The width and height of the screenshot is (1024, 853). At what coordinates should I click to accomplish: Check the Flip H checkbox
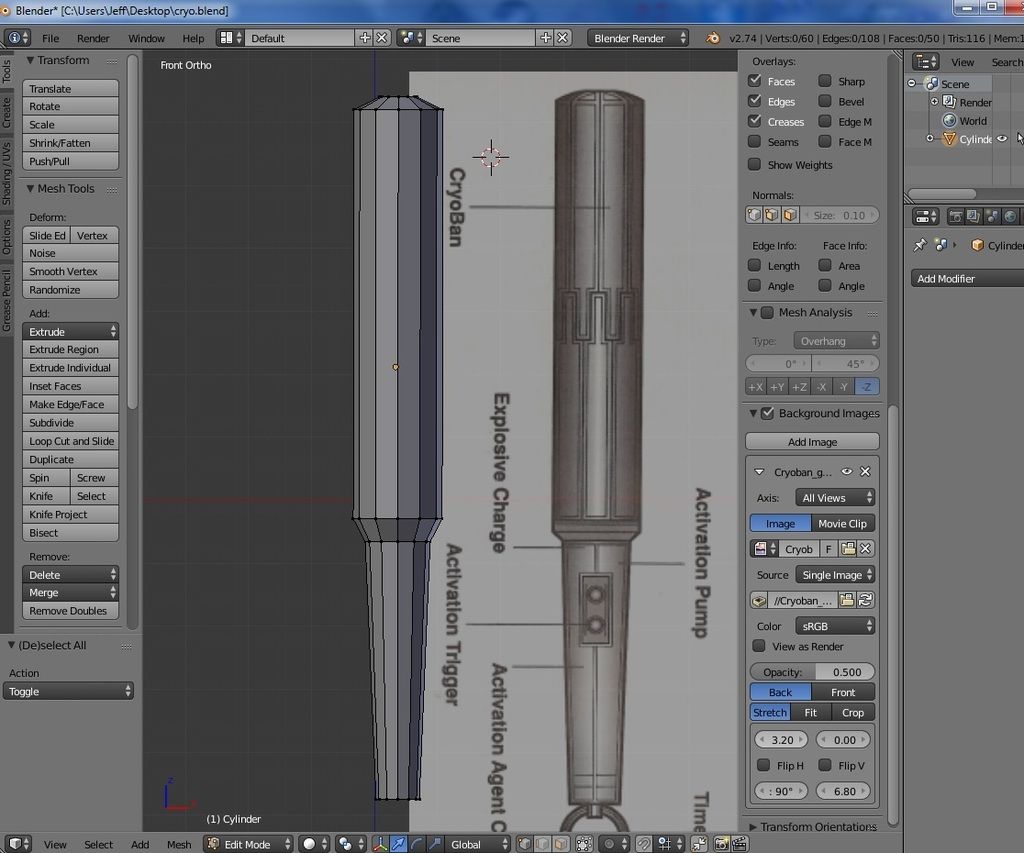763,765
